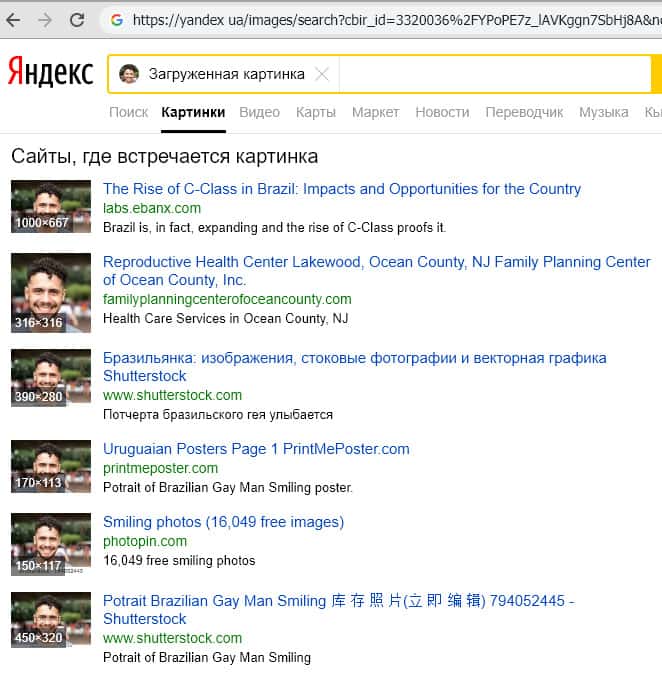Click the Яндекс logo
662x676 pixels.
[50, 72]
